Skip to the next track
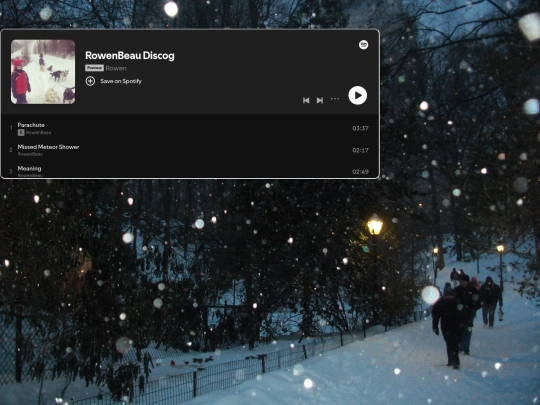The height and width of the screenshot is (405, 540). click(320, 100)
